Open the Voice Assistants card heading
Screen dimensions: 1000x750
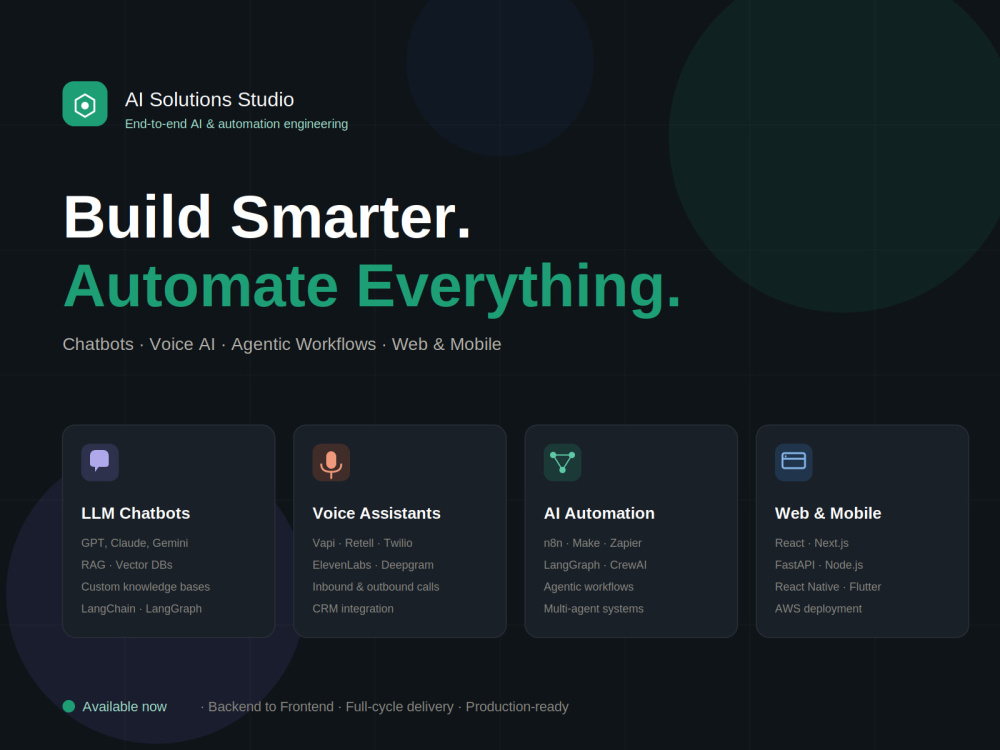coord(376,513)
